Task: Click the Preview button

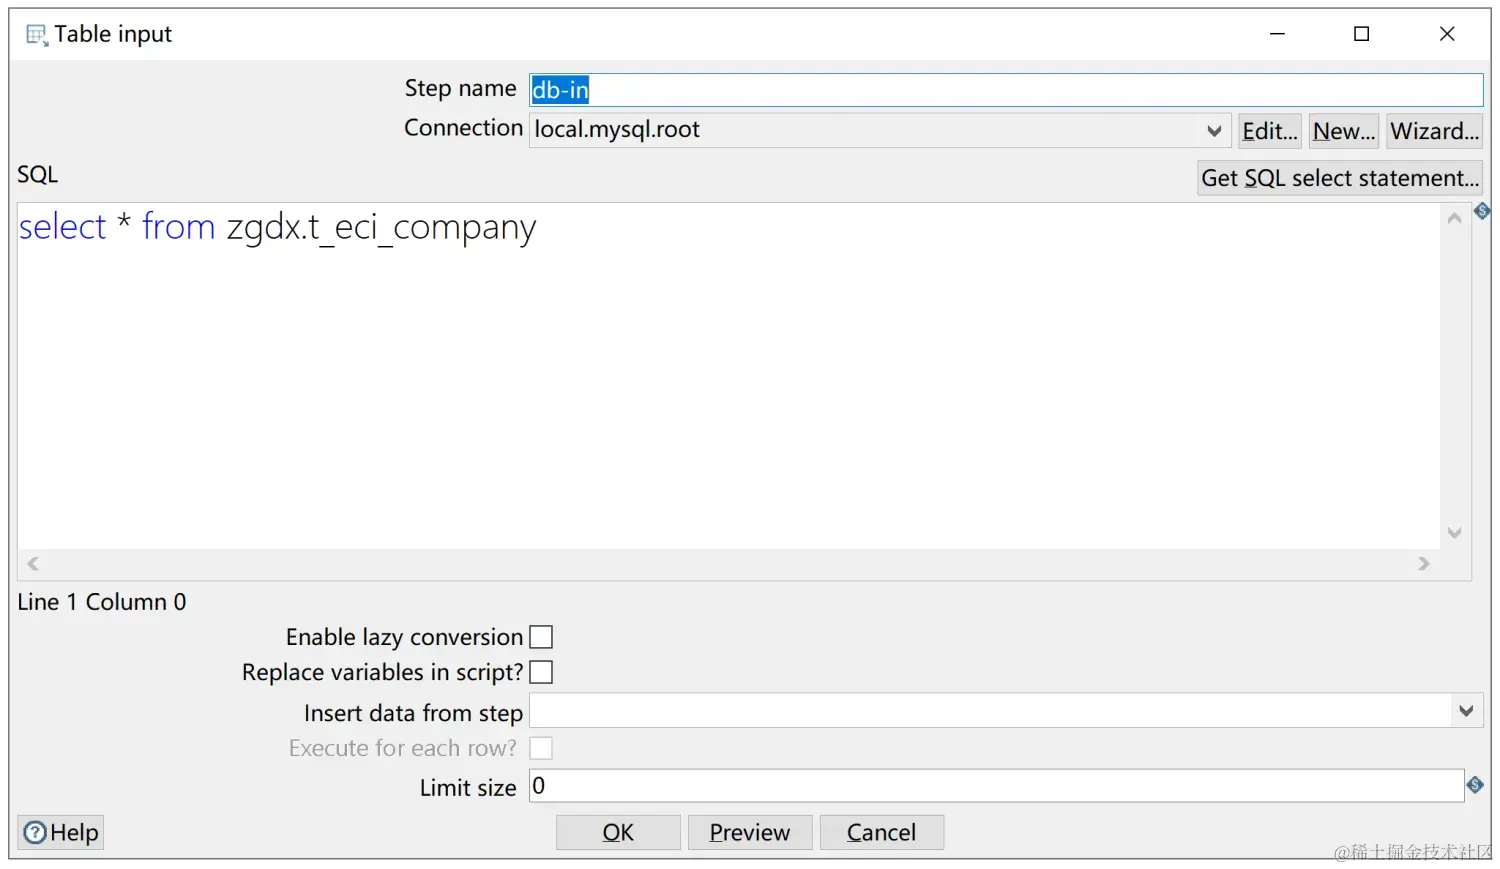Action: [x=750, y=832]
